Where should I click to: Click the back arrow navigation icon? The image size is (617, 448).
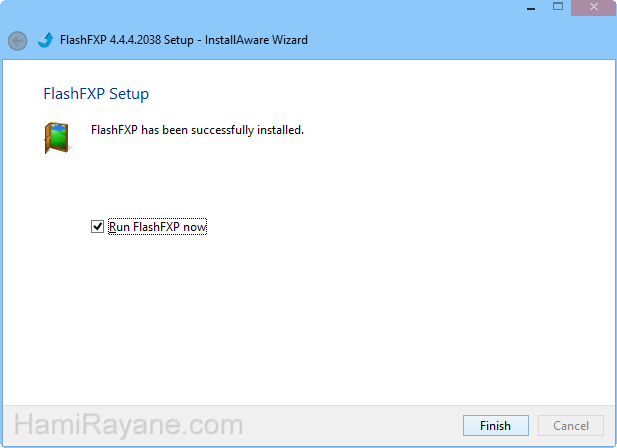[17, 41]
